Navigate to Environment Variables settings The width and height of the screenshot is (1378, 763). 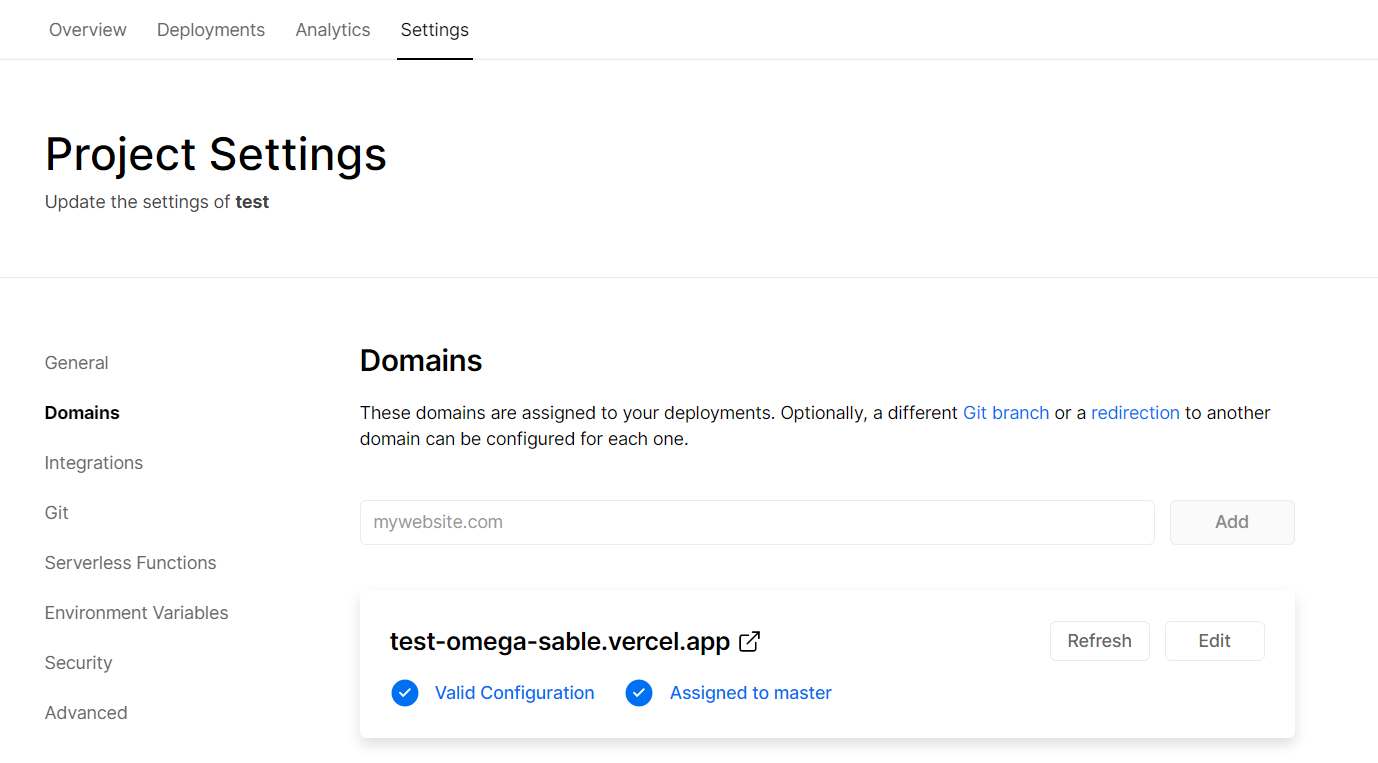[x=136, y=613]
